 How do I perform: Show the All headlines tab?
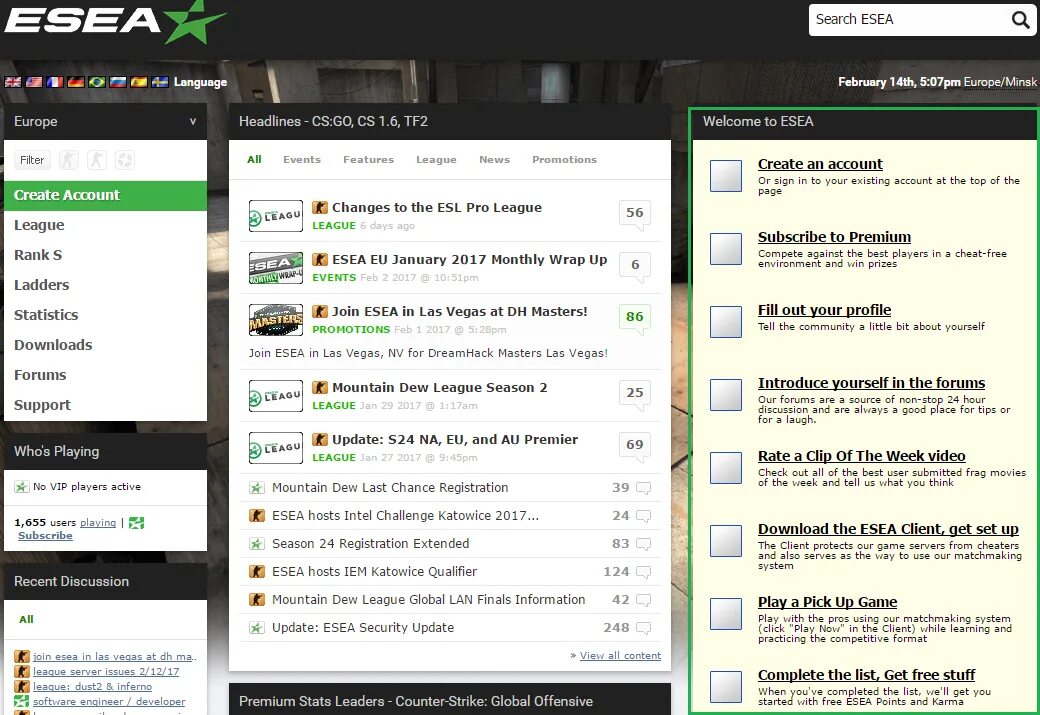[254, 159]
